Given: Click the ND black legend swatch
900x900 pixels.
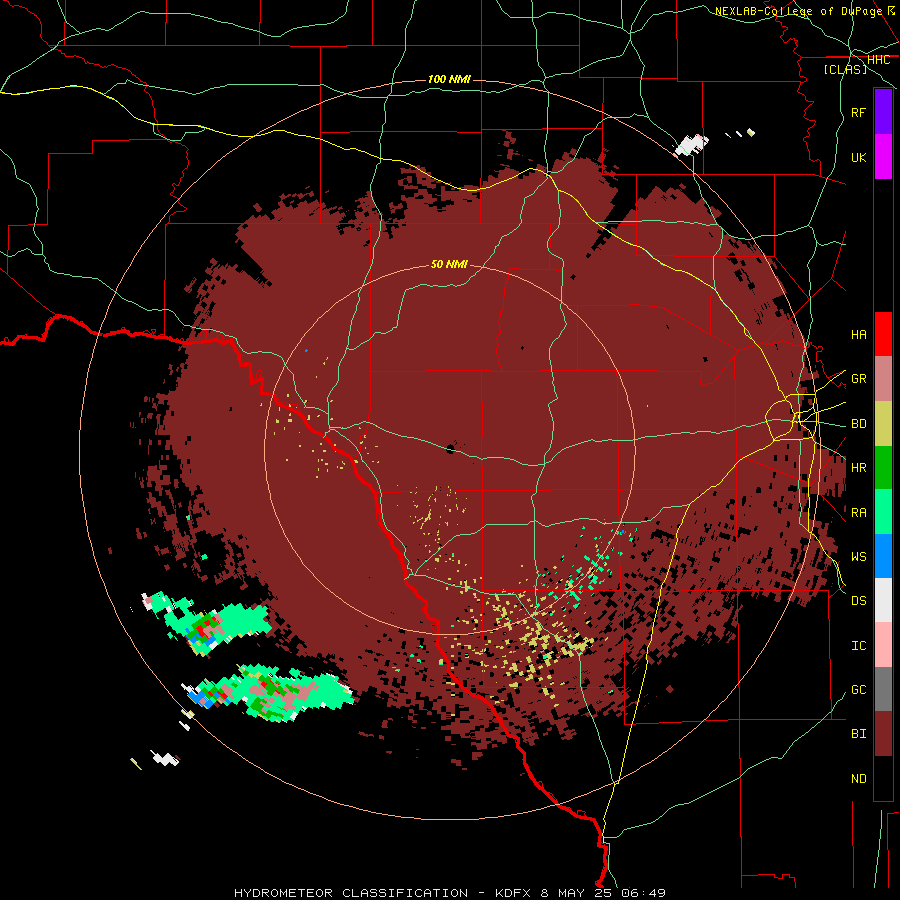Looking at the screenshot, I should [883, 778].
